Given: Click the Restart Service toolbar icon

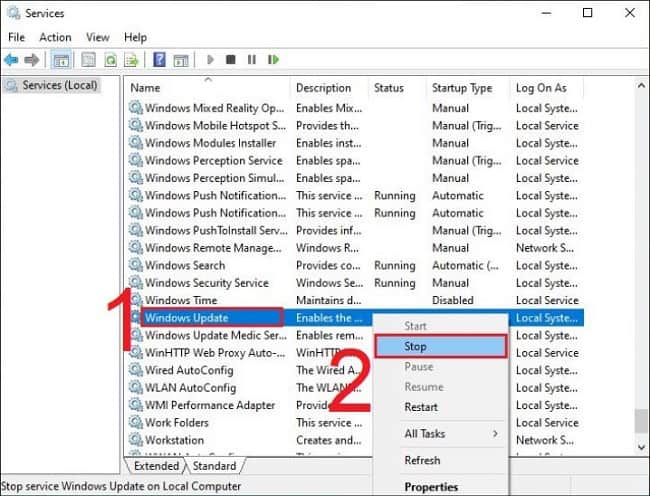Looking at the screenshot, I should click(x=273, y=60).
